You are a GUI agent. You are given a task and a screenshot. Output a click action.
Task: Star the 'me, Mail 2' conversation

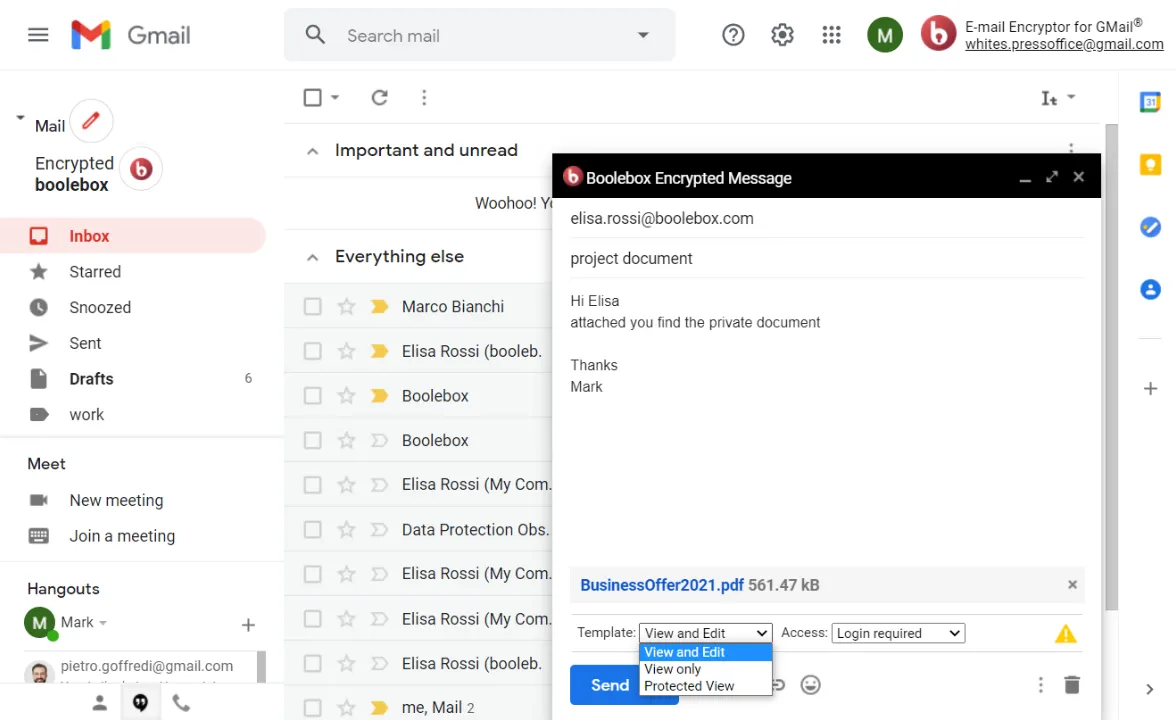pos(346,707)
